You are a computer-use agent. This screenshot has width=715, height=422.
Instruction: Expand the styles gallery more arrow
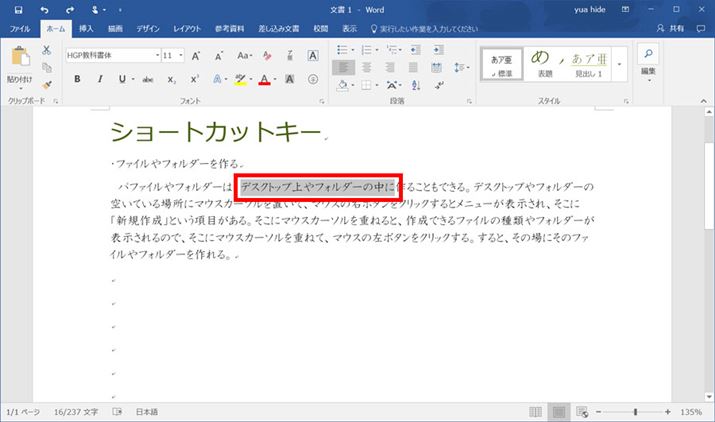[x=620, y=64]
